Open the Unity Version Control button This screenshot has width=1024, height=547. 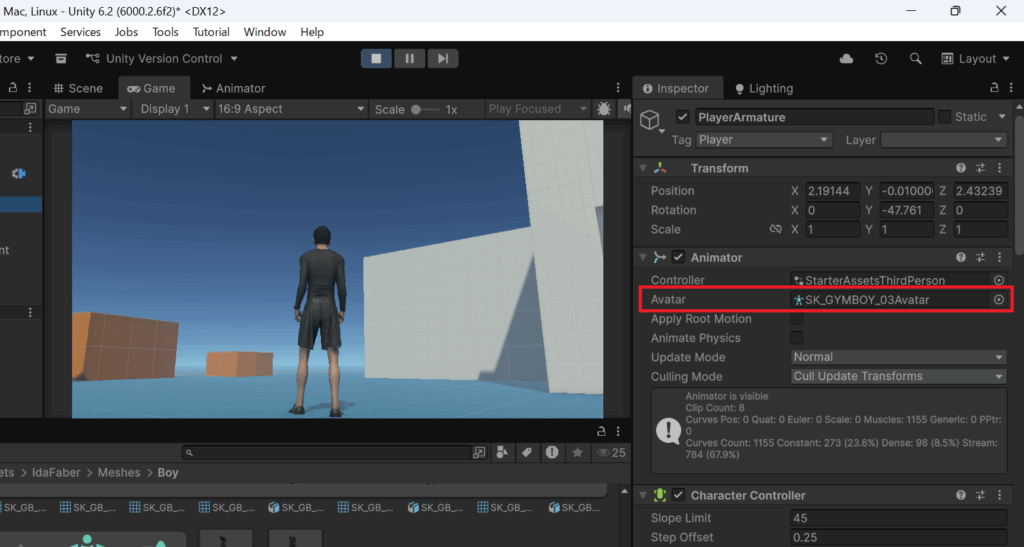coord(162,59)
